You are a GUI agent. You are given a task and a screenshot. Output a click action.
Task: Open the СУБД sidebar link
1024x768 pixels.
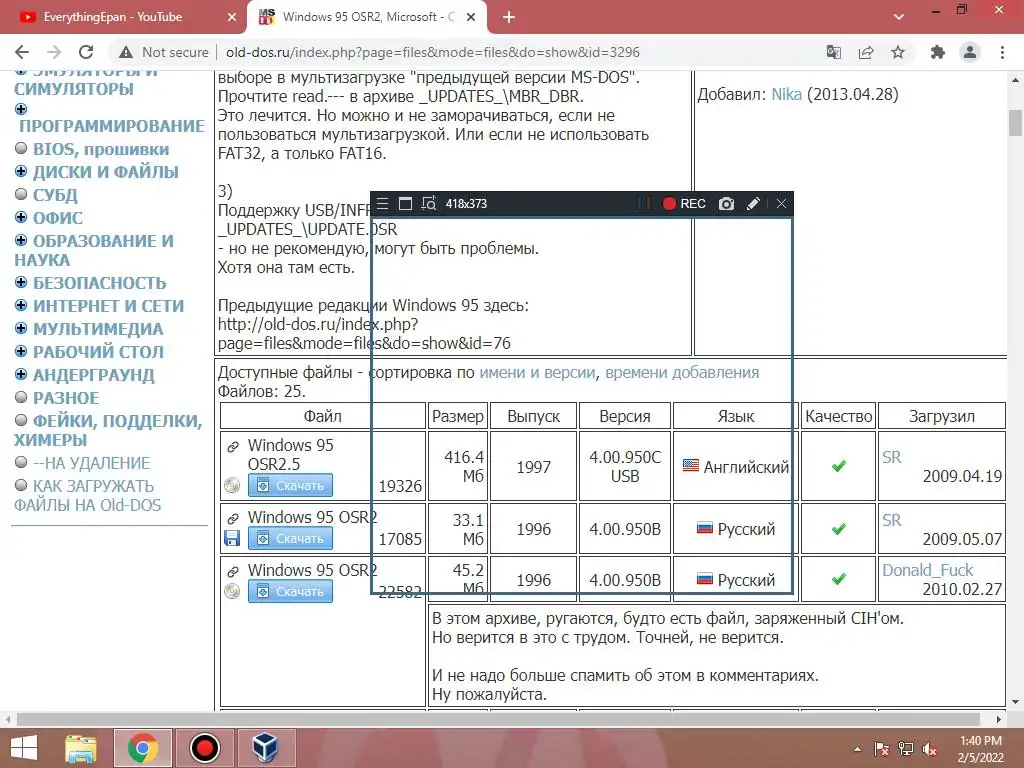coord(56,195)
